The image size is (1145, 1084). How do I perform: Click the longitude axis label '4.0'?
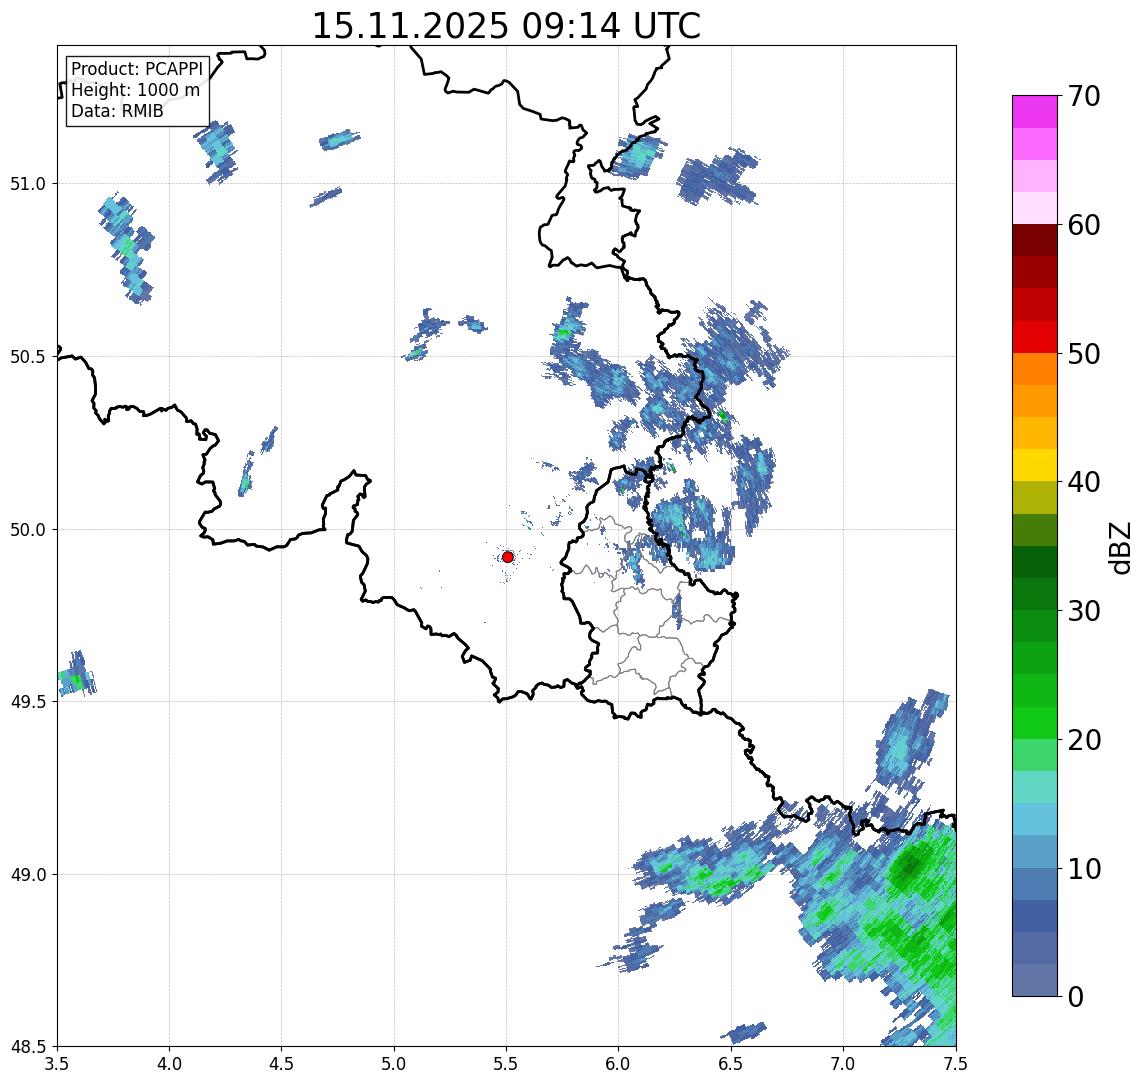[x=169, y=1064]
